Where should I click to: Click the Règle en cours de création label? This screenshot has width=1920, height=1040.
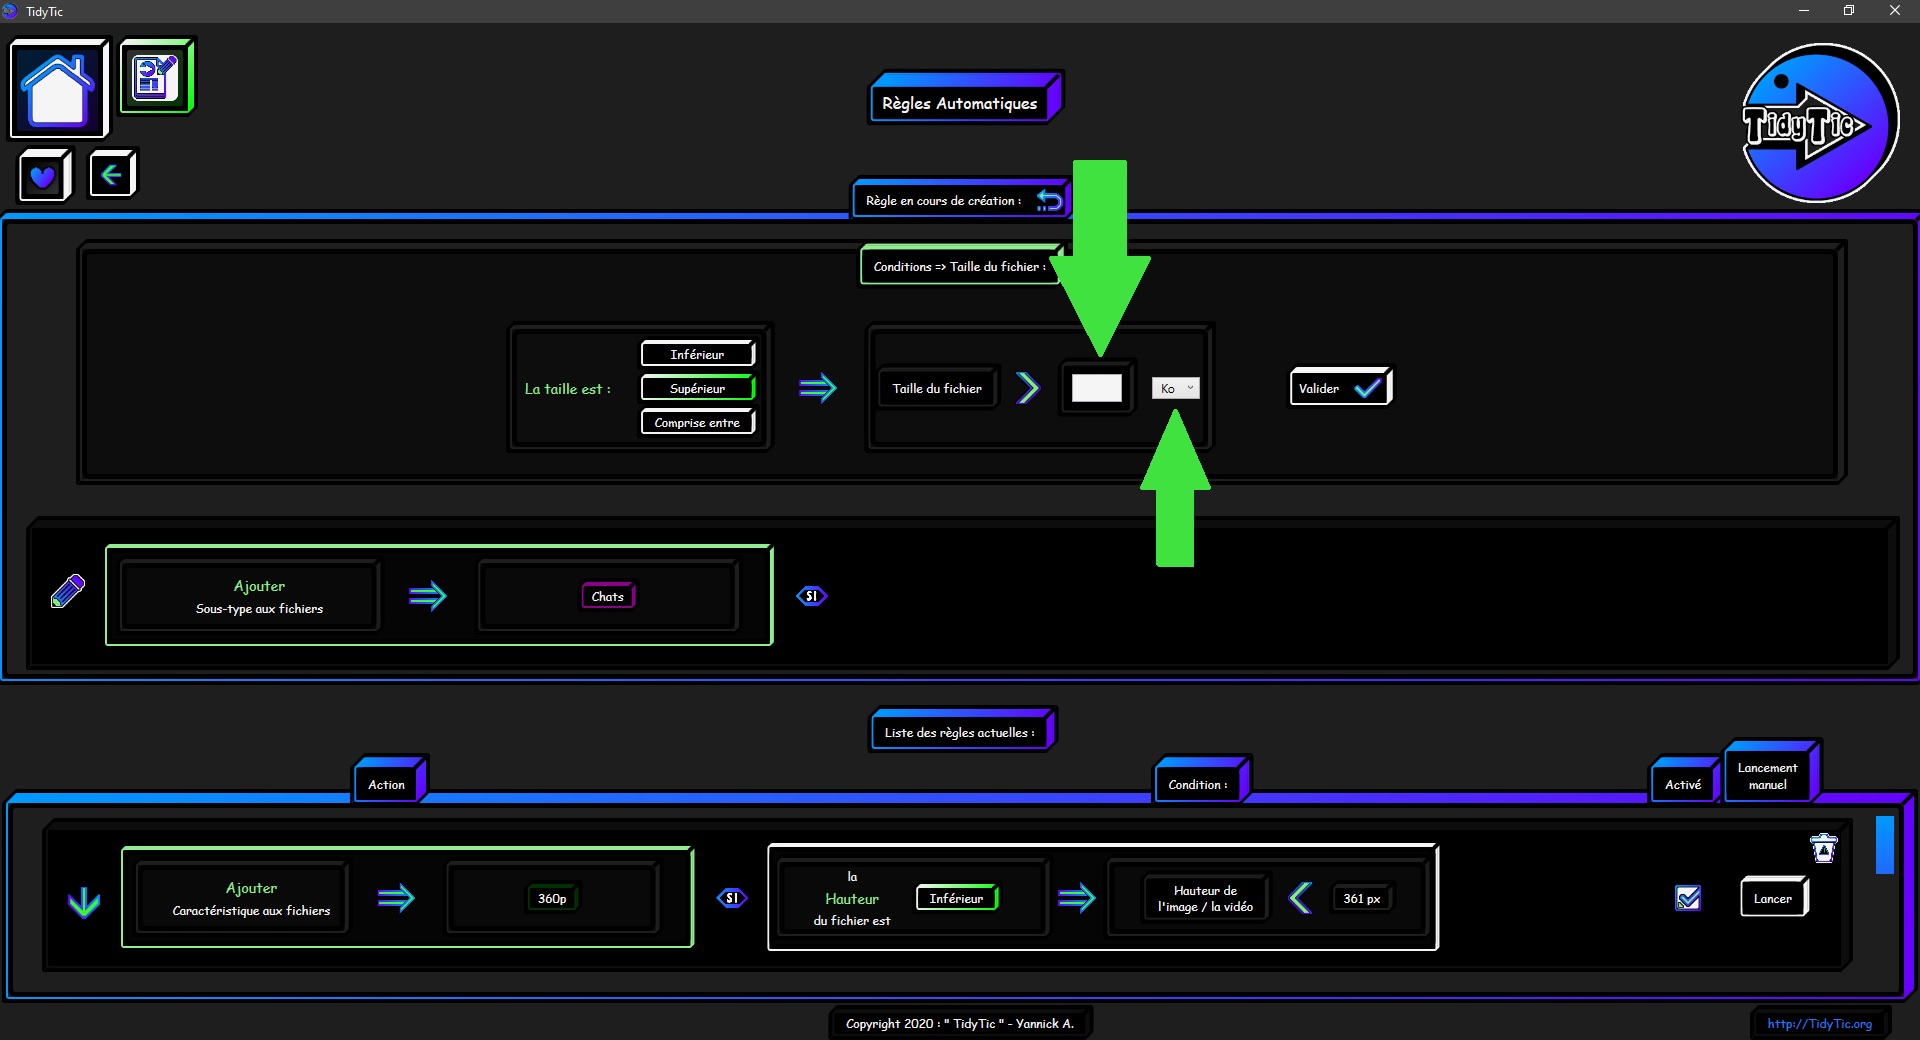click(x=944, y=200)
